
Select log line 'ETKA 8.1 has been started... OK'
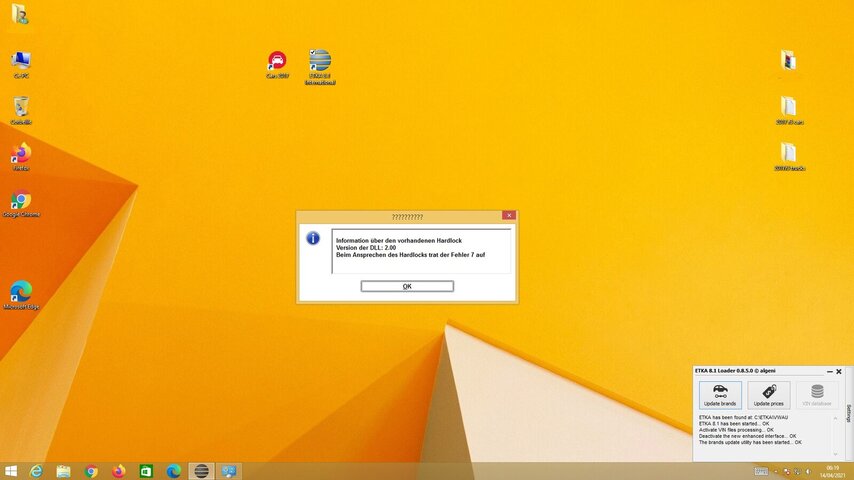click(x=734, y=423)
